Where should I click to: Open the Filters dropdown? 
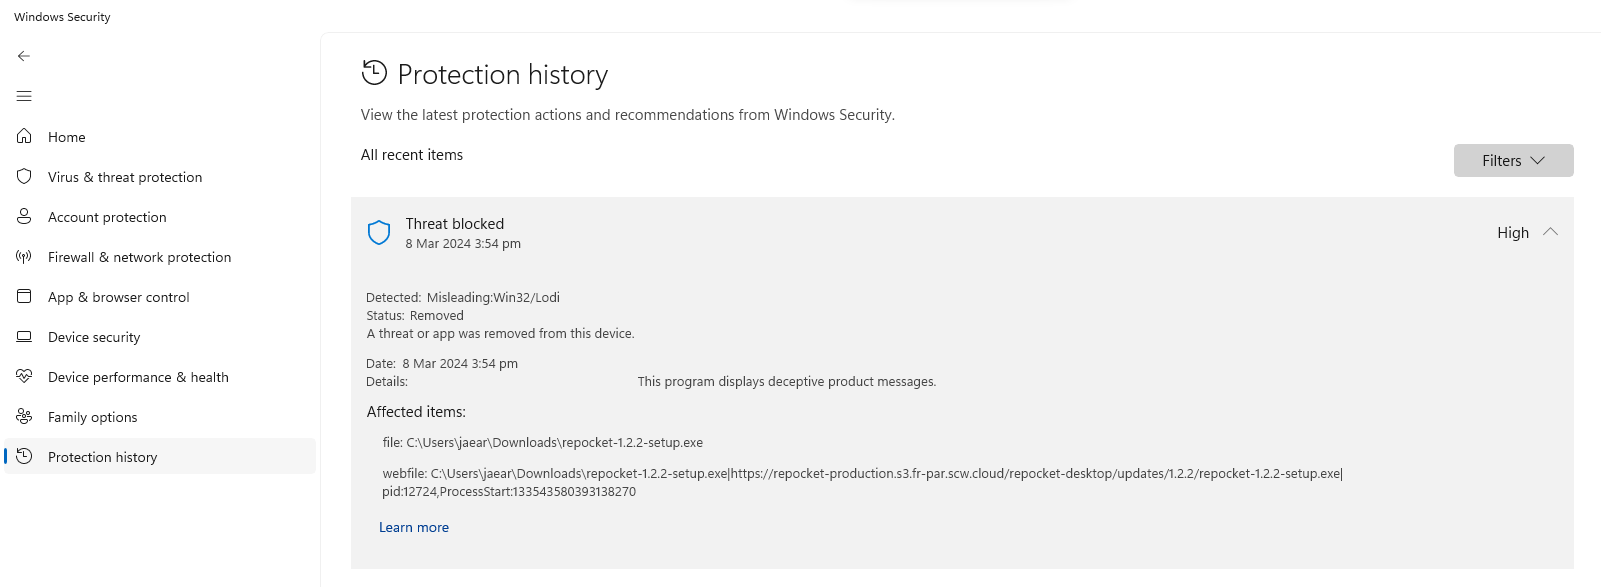1513,161
